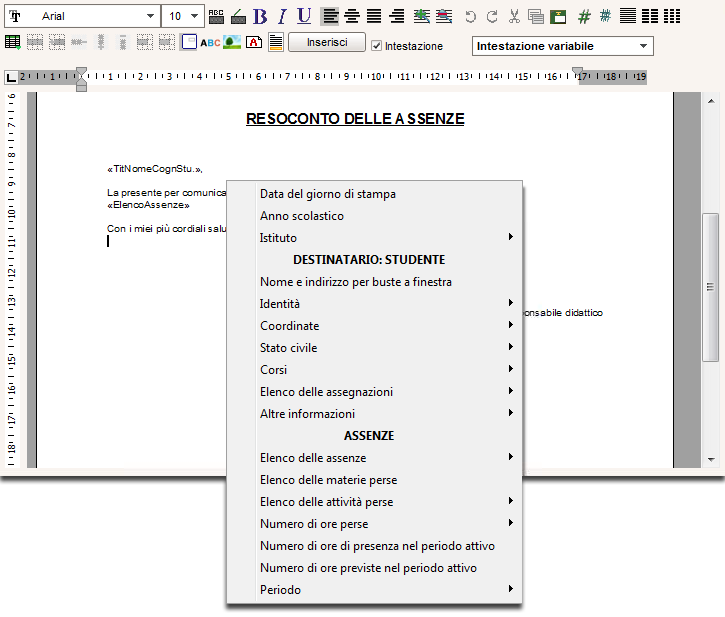Click the copy pages icon
The height and width of the screenshot is (617, 725).
(x=536, y=17)
